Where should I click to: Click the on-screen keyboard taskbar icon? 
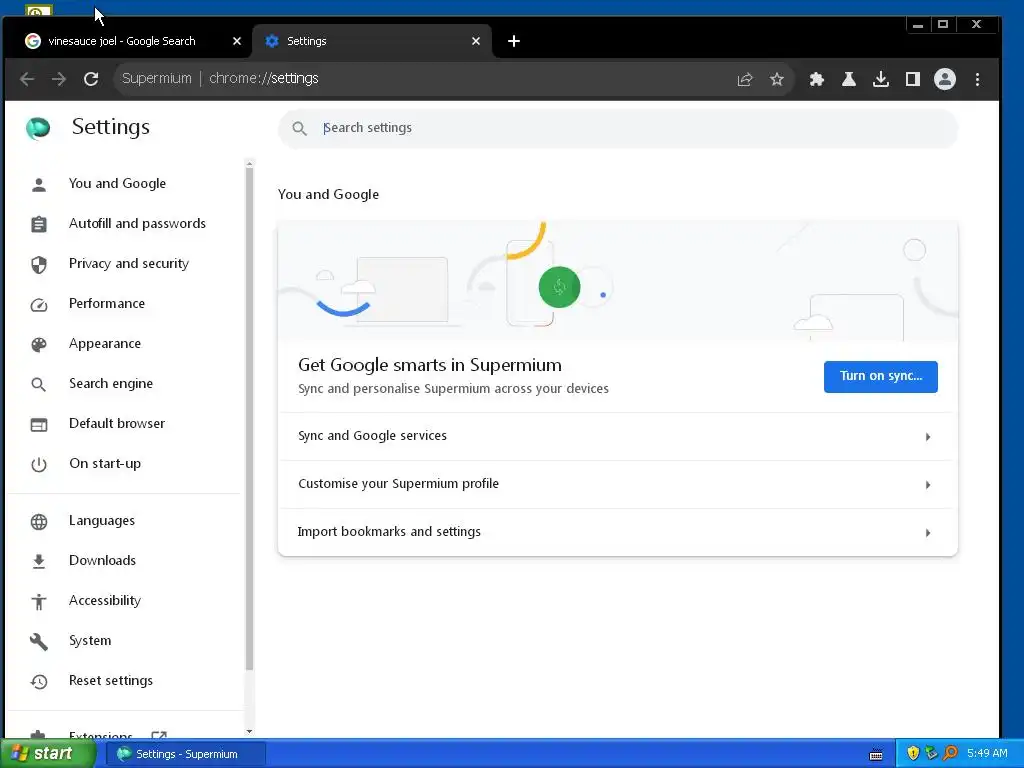[x=876, y=755]
